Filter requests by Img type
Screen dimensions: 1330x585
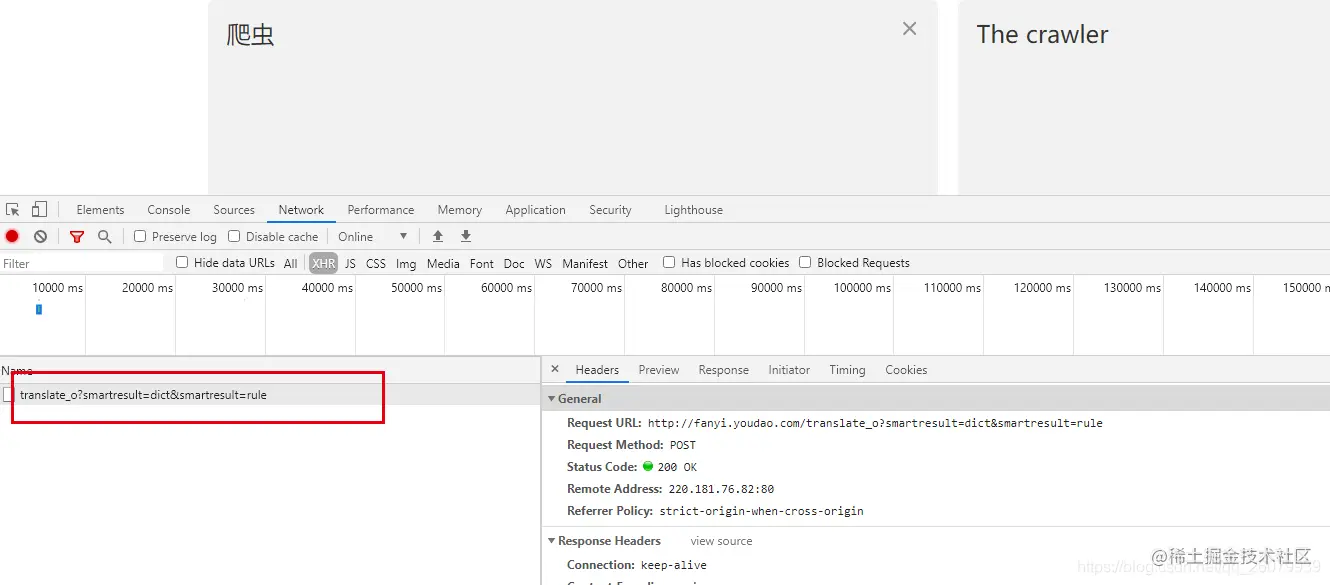pyautogui.click(x=406, y=264)
